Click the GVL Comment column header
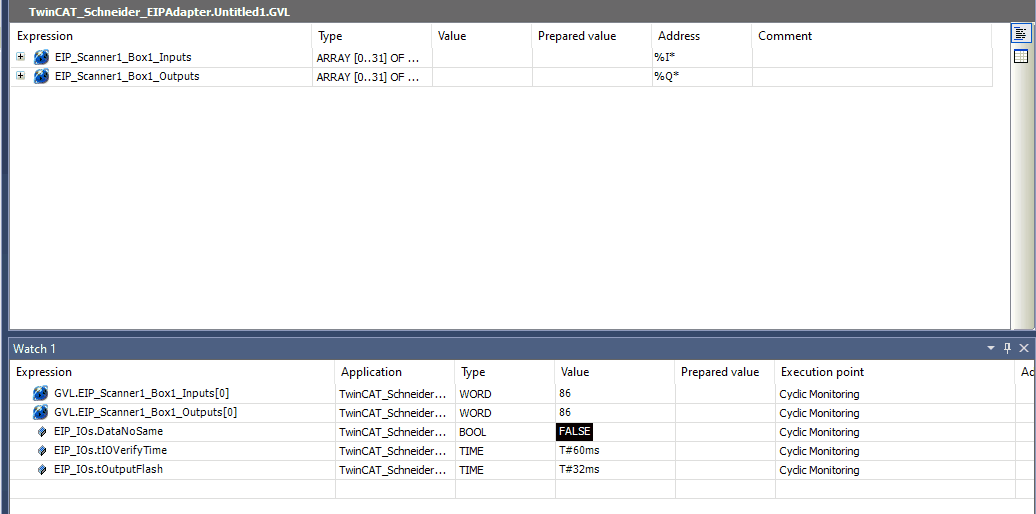The image size is (1036, 514). click(x=872, y=36)
